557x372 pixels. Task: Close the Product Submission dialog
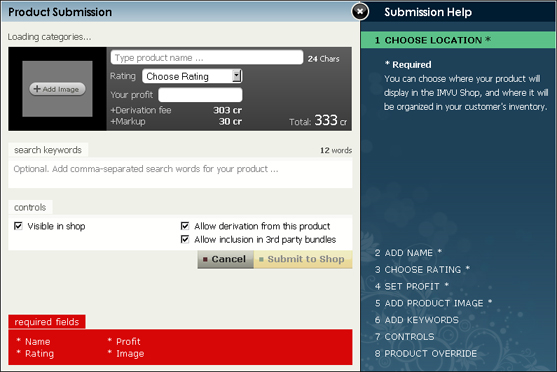360,11
